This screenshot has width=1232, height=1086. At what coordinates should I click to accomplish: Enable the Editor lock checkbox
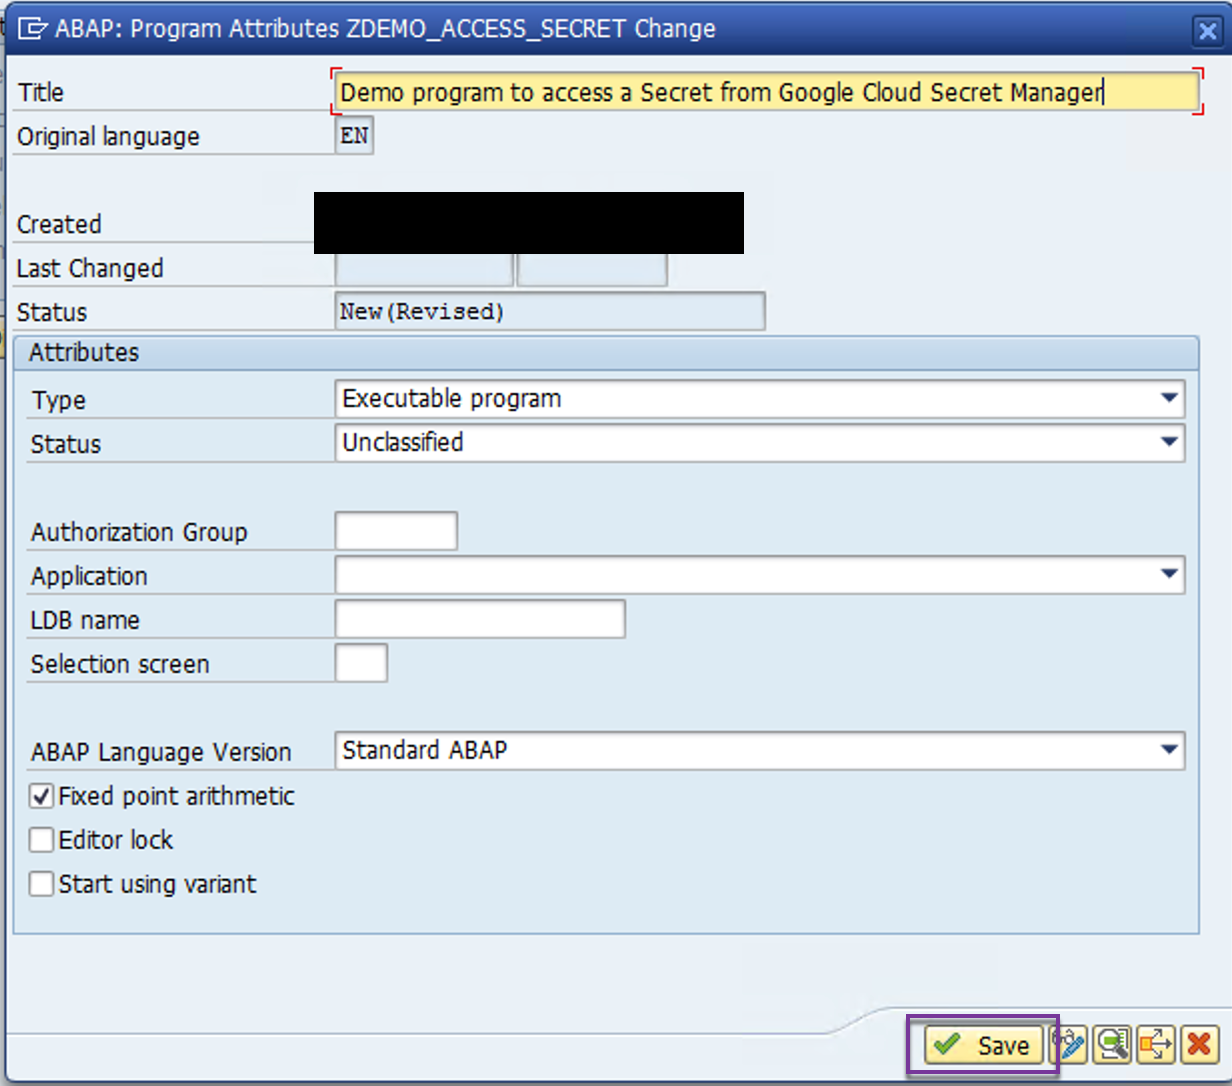tap(42, 841)
